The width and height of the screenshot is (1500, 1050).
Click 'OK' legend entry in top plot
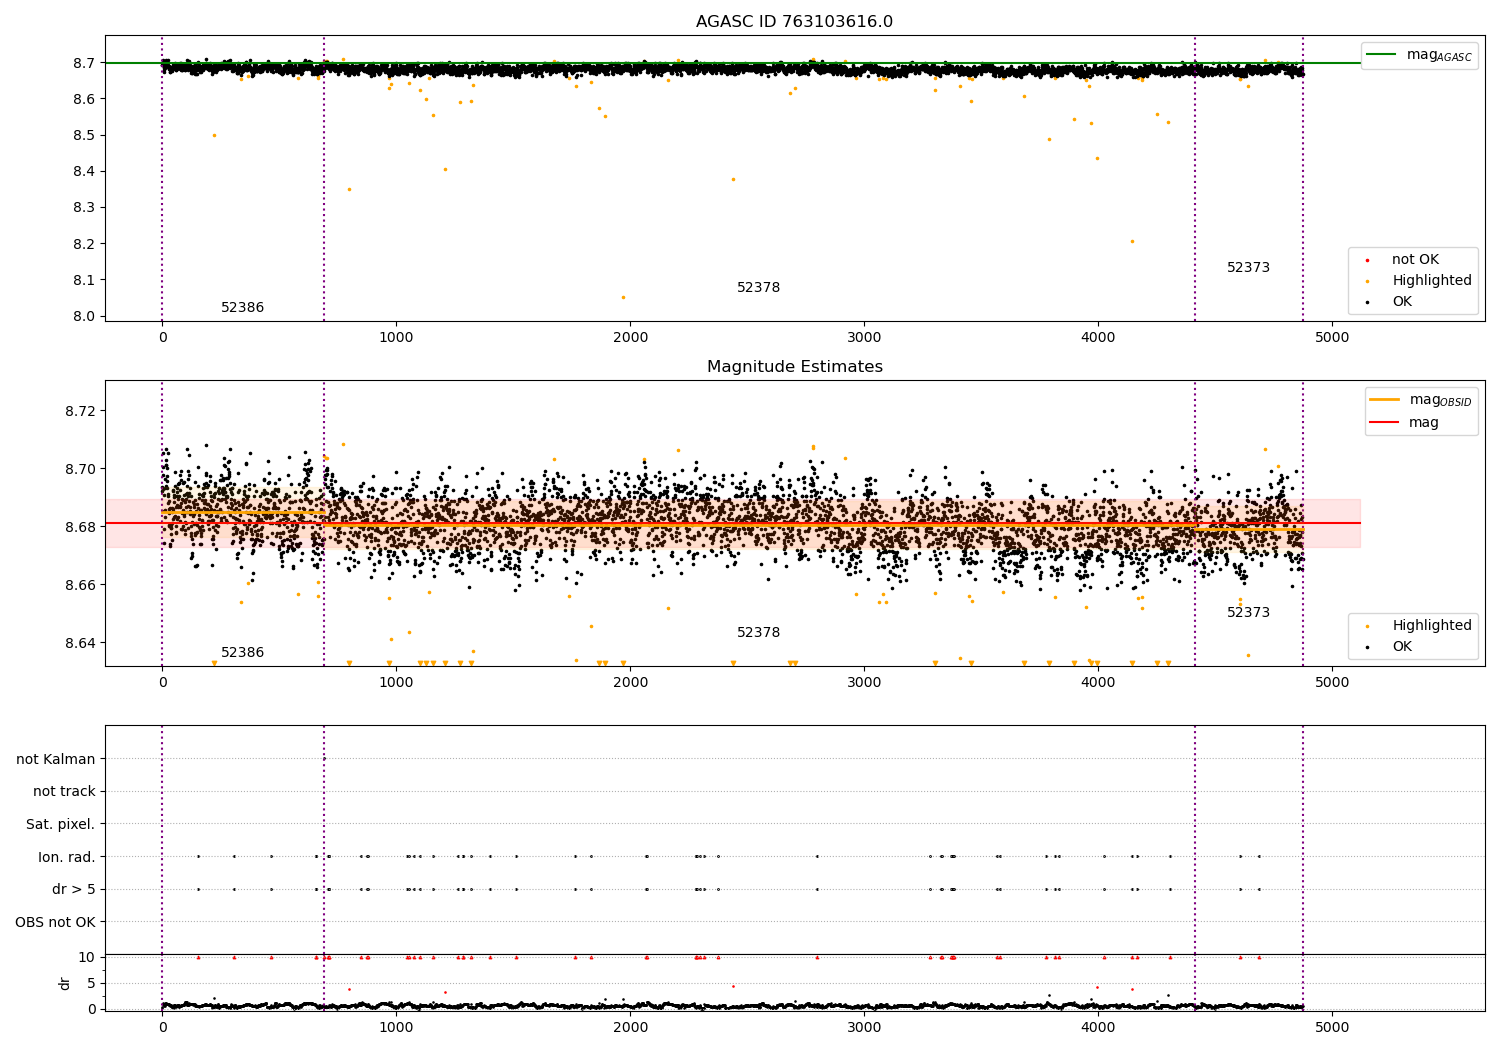(1402, 302)
